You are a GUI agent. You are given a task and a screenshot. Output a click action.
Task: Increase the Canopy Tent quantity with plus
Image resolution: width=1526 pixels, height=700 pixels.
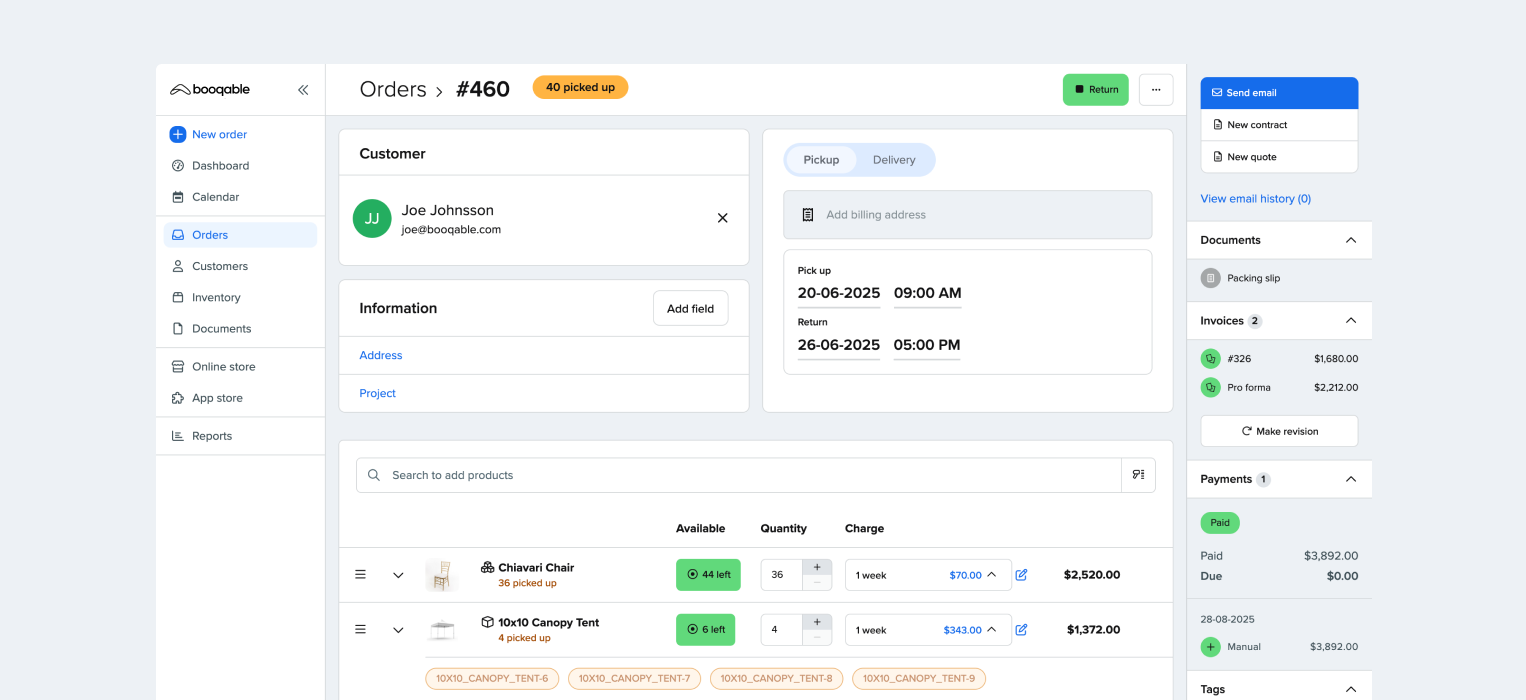(x=817, y=622)
